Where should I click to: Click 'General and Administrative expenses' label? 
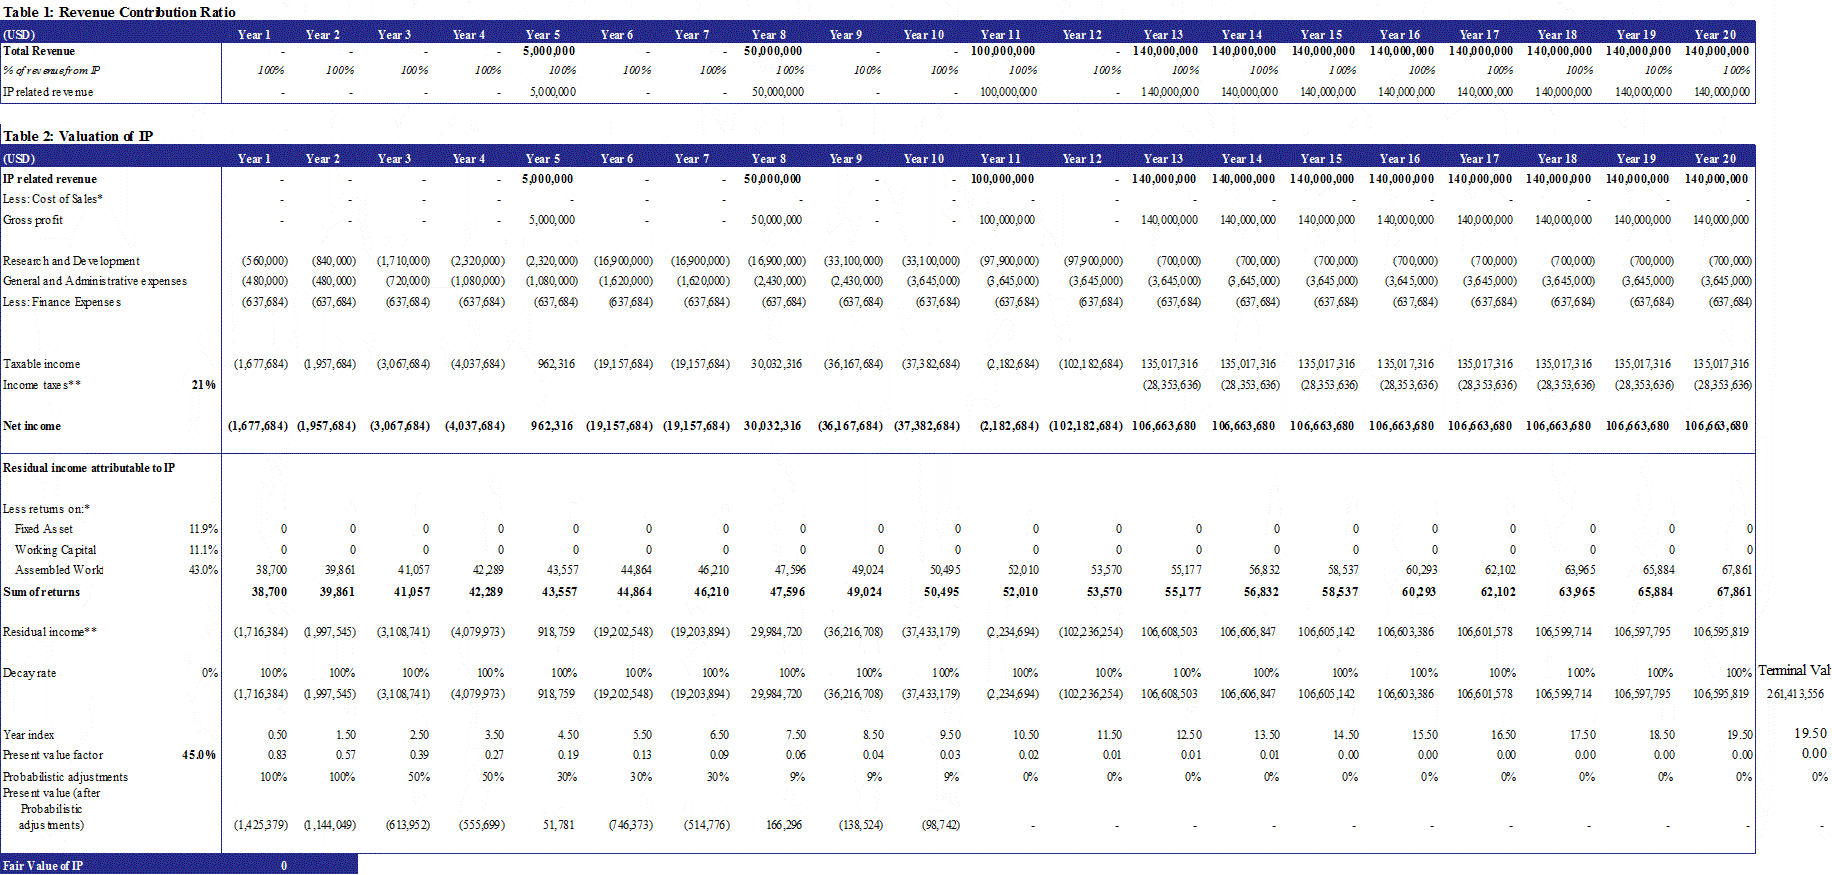coord(95,281)
